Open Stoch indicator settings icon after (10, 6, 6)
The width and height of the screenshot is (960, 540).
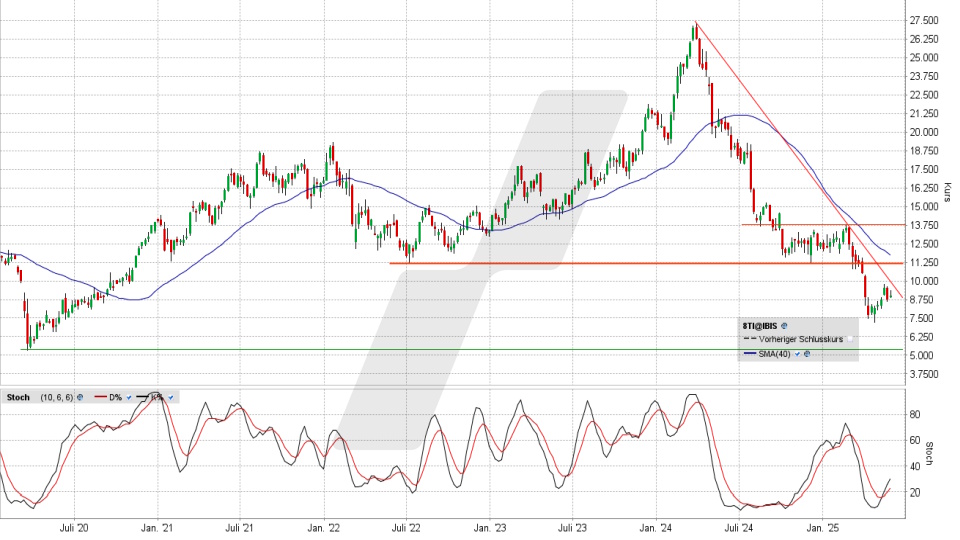click(x=80, y=397)
